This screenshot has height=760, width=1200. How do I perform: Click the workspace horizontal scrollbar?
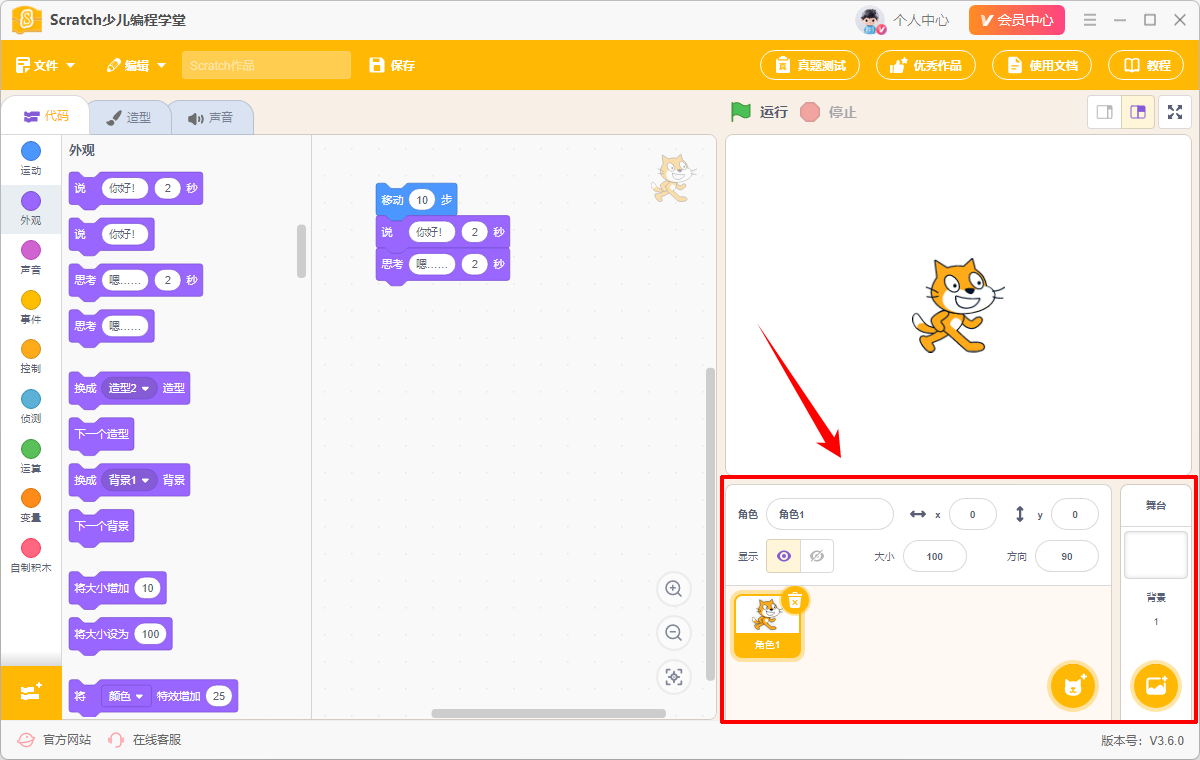(x=548, y=713)
